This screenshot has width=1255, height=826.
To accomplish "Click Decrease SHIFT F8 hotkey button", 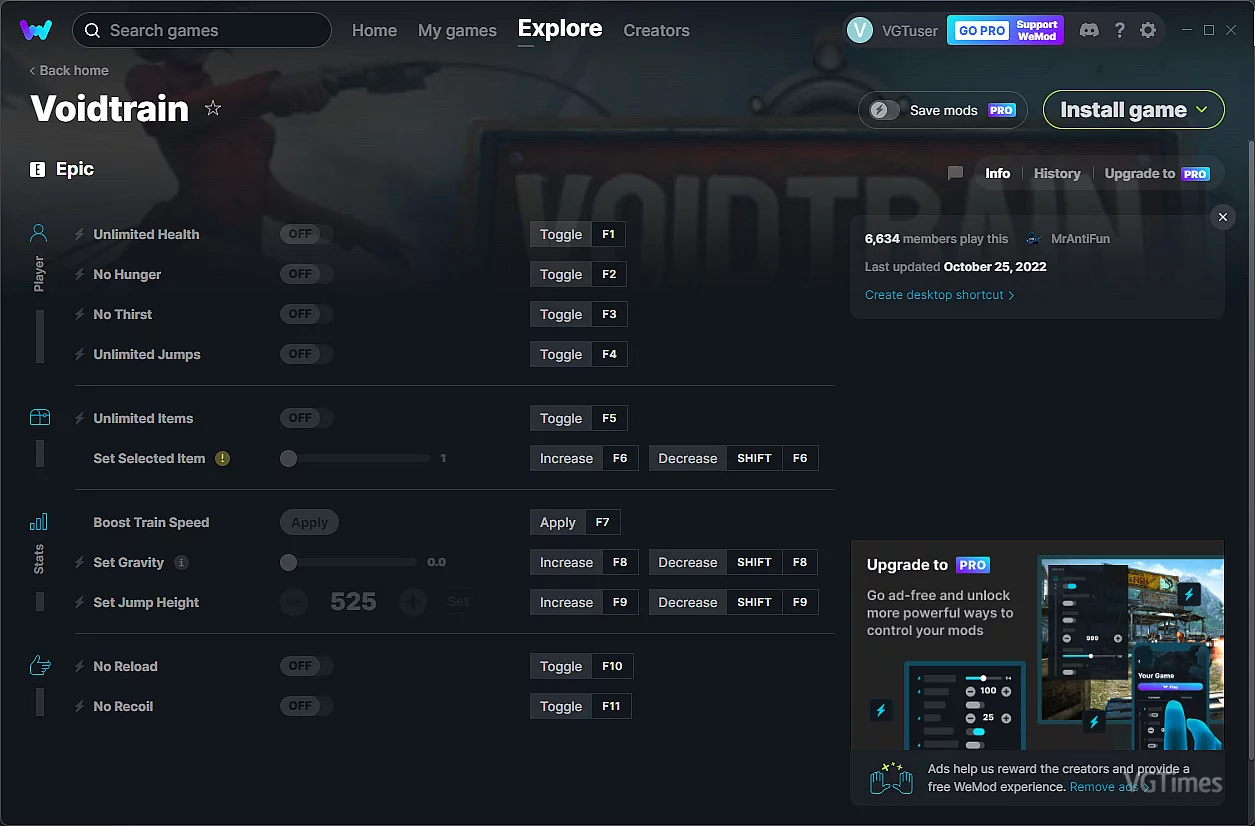I will 733,562.
